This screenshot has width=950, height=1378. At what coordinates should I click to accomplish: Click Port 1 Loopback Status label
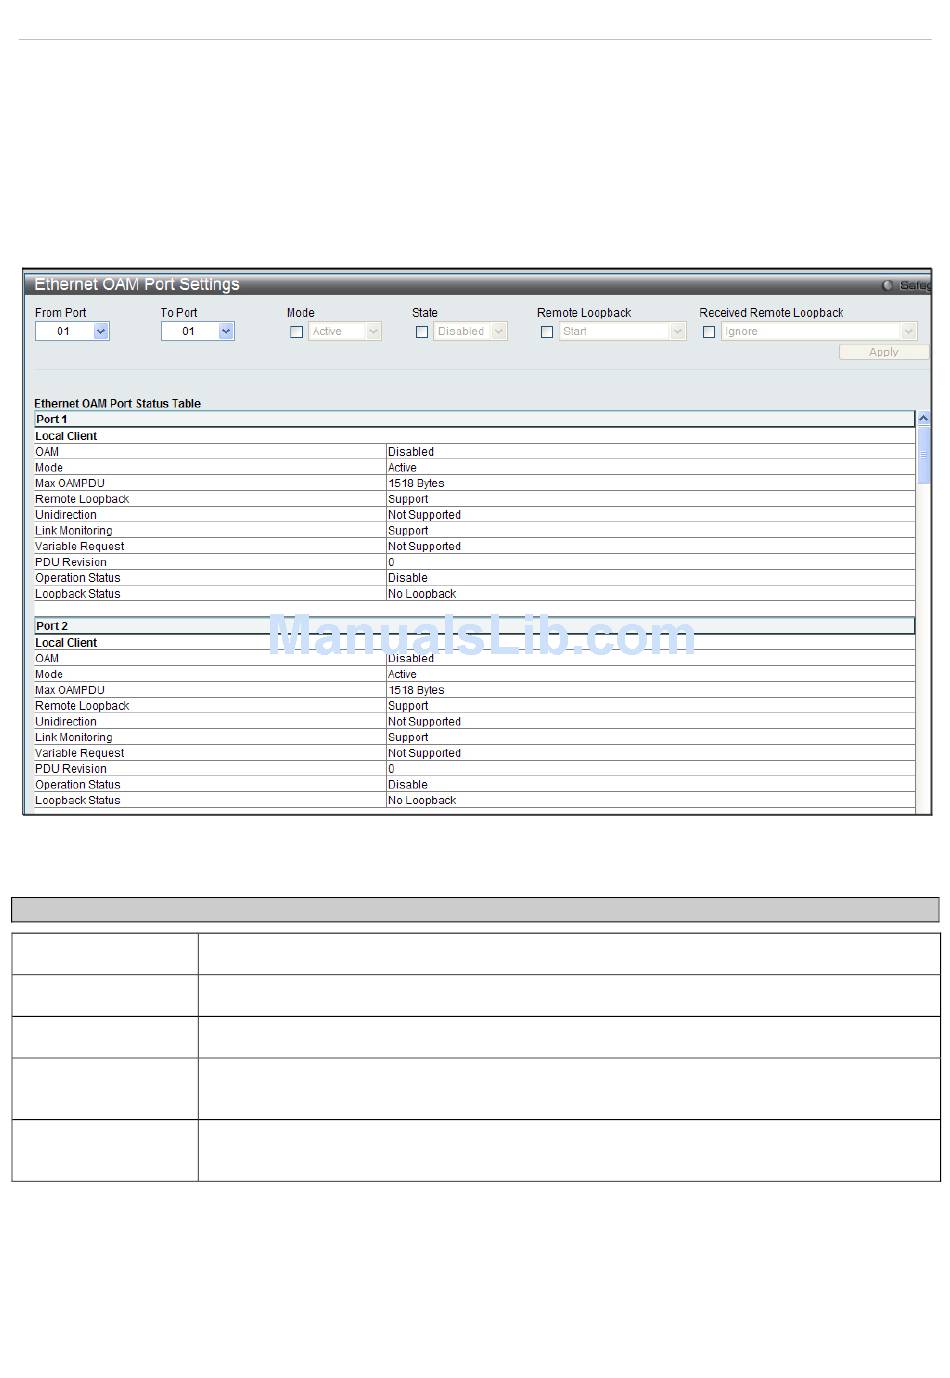tap(78, 594)
